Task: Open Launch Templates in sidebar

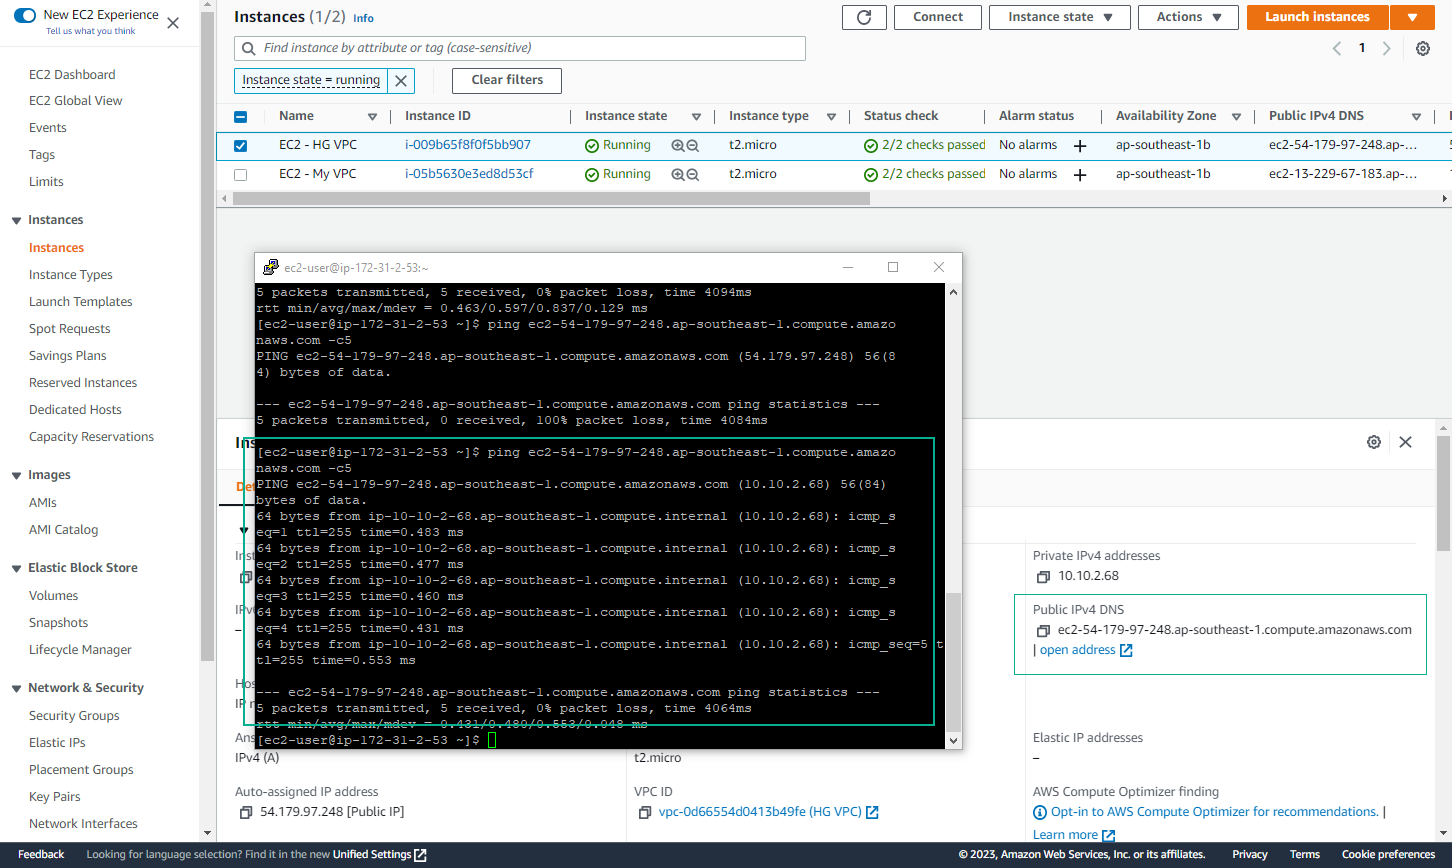Action: pyautogui.click(x=81, y=302)
